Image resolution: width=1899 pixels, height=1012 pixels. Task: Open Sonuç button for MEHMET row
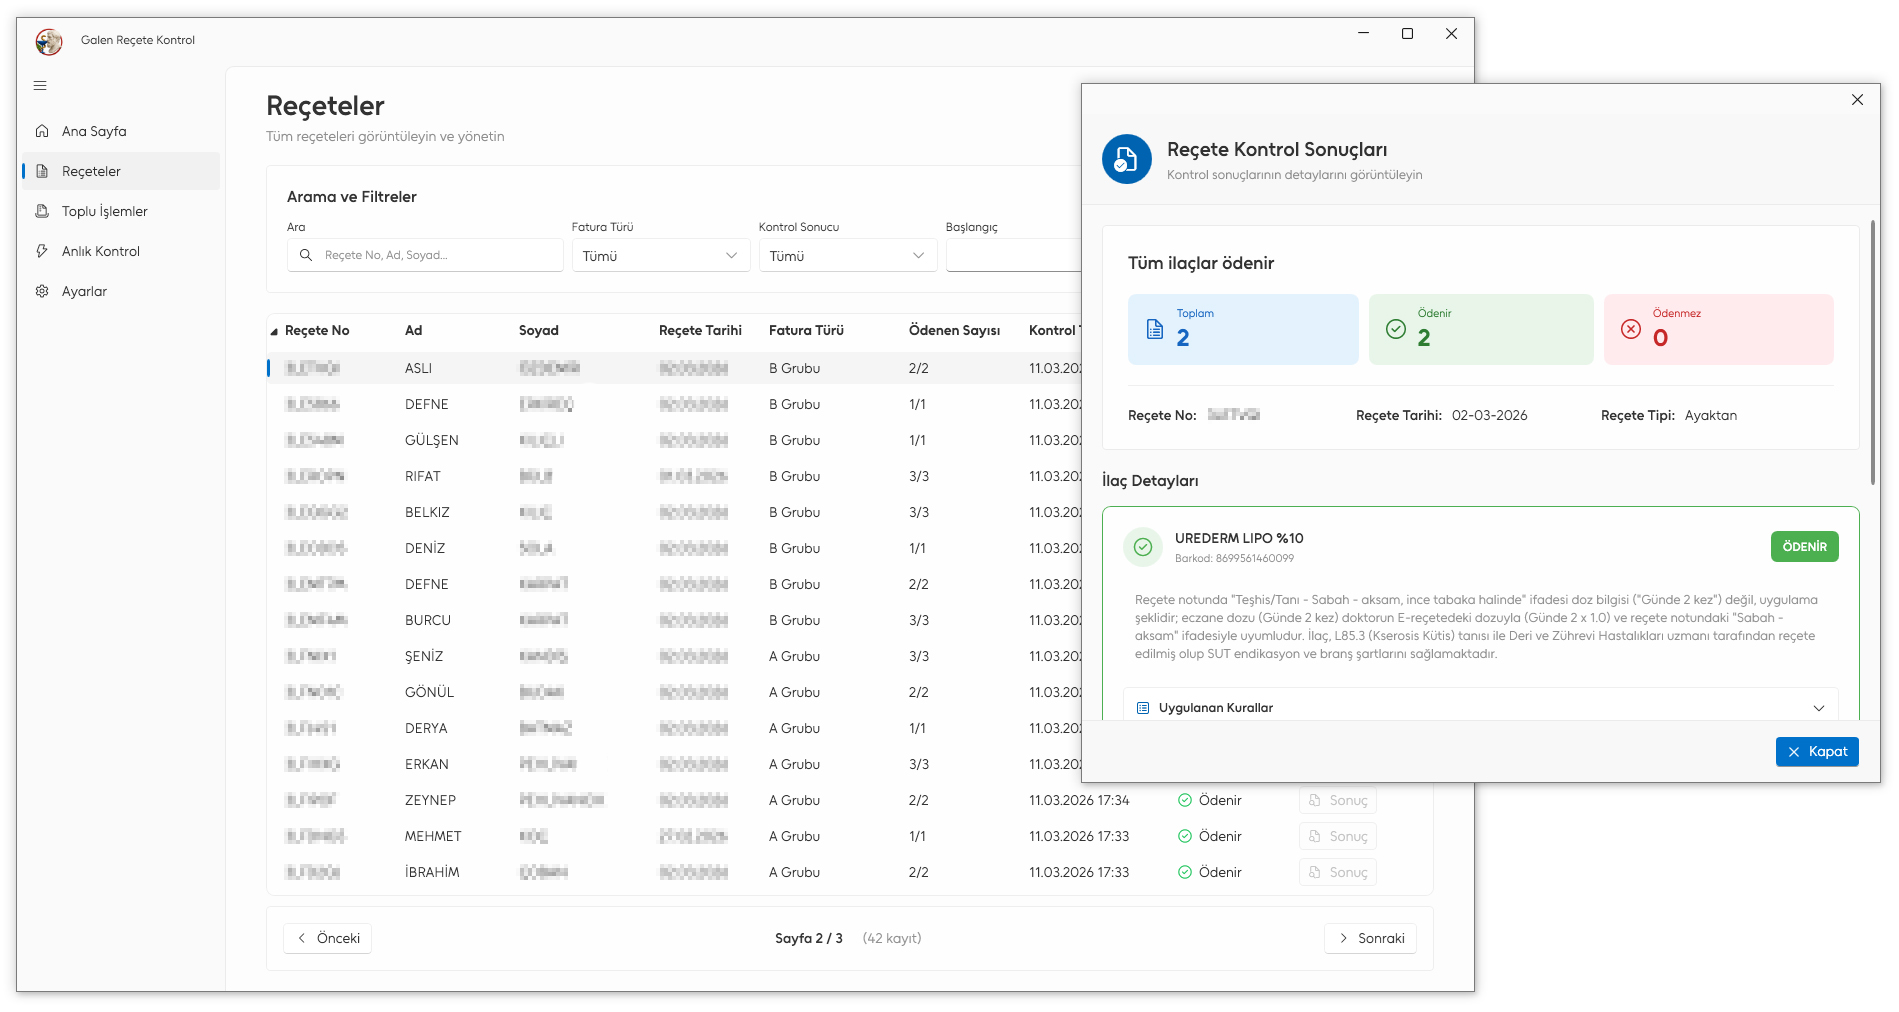tap(1338, 836)
